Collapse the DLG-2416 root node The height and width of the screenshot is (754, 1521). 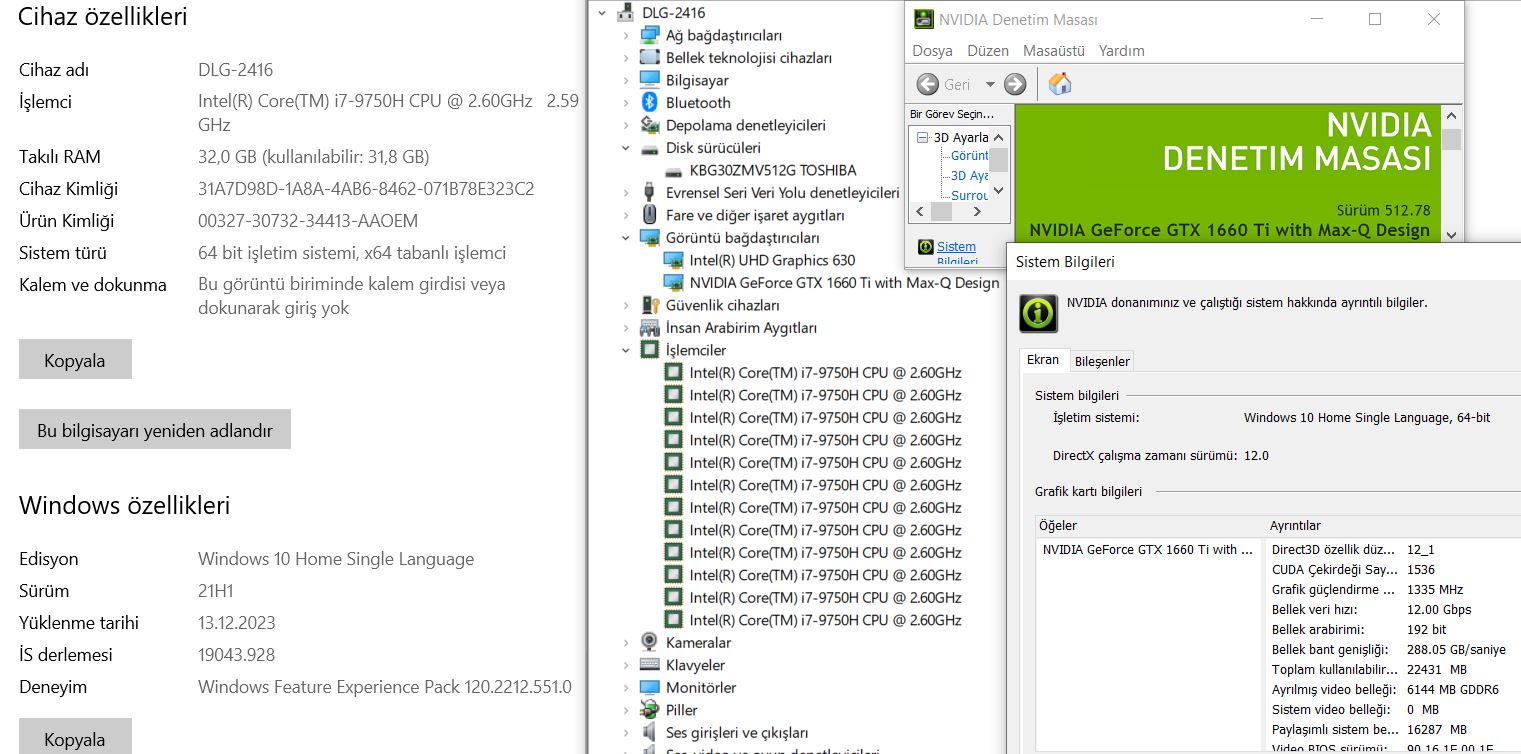[602, 13]
